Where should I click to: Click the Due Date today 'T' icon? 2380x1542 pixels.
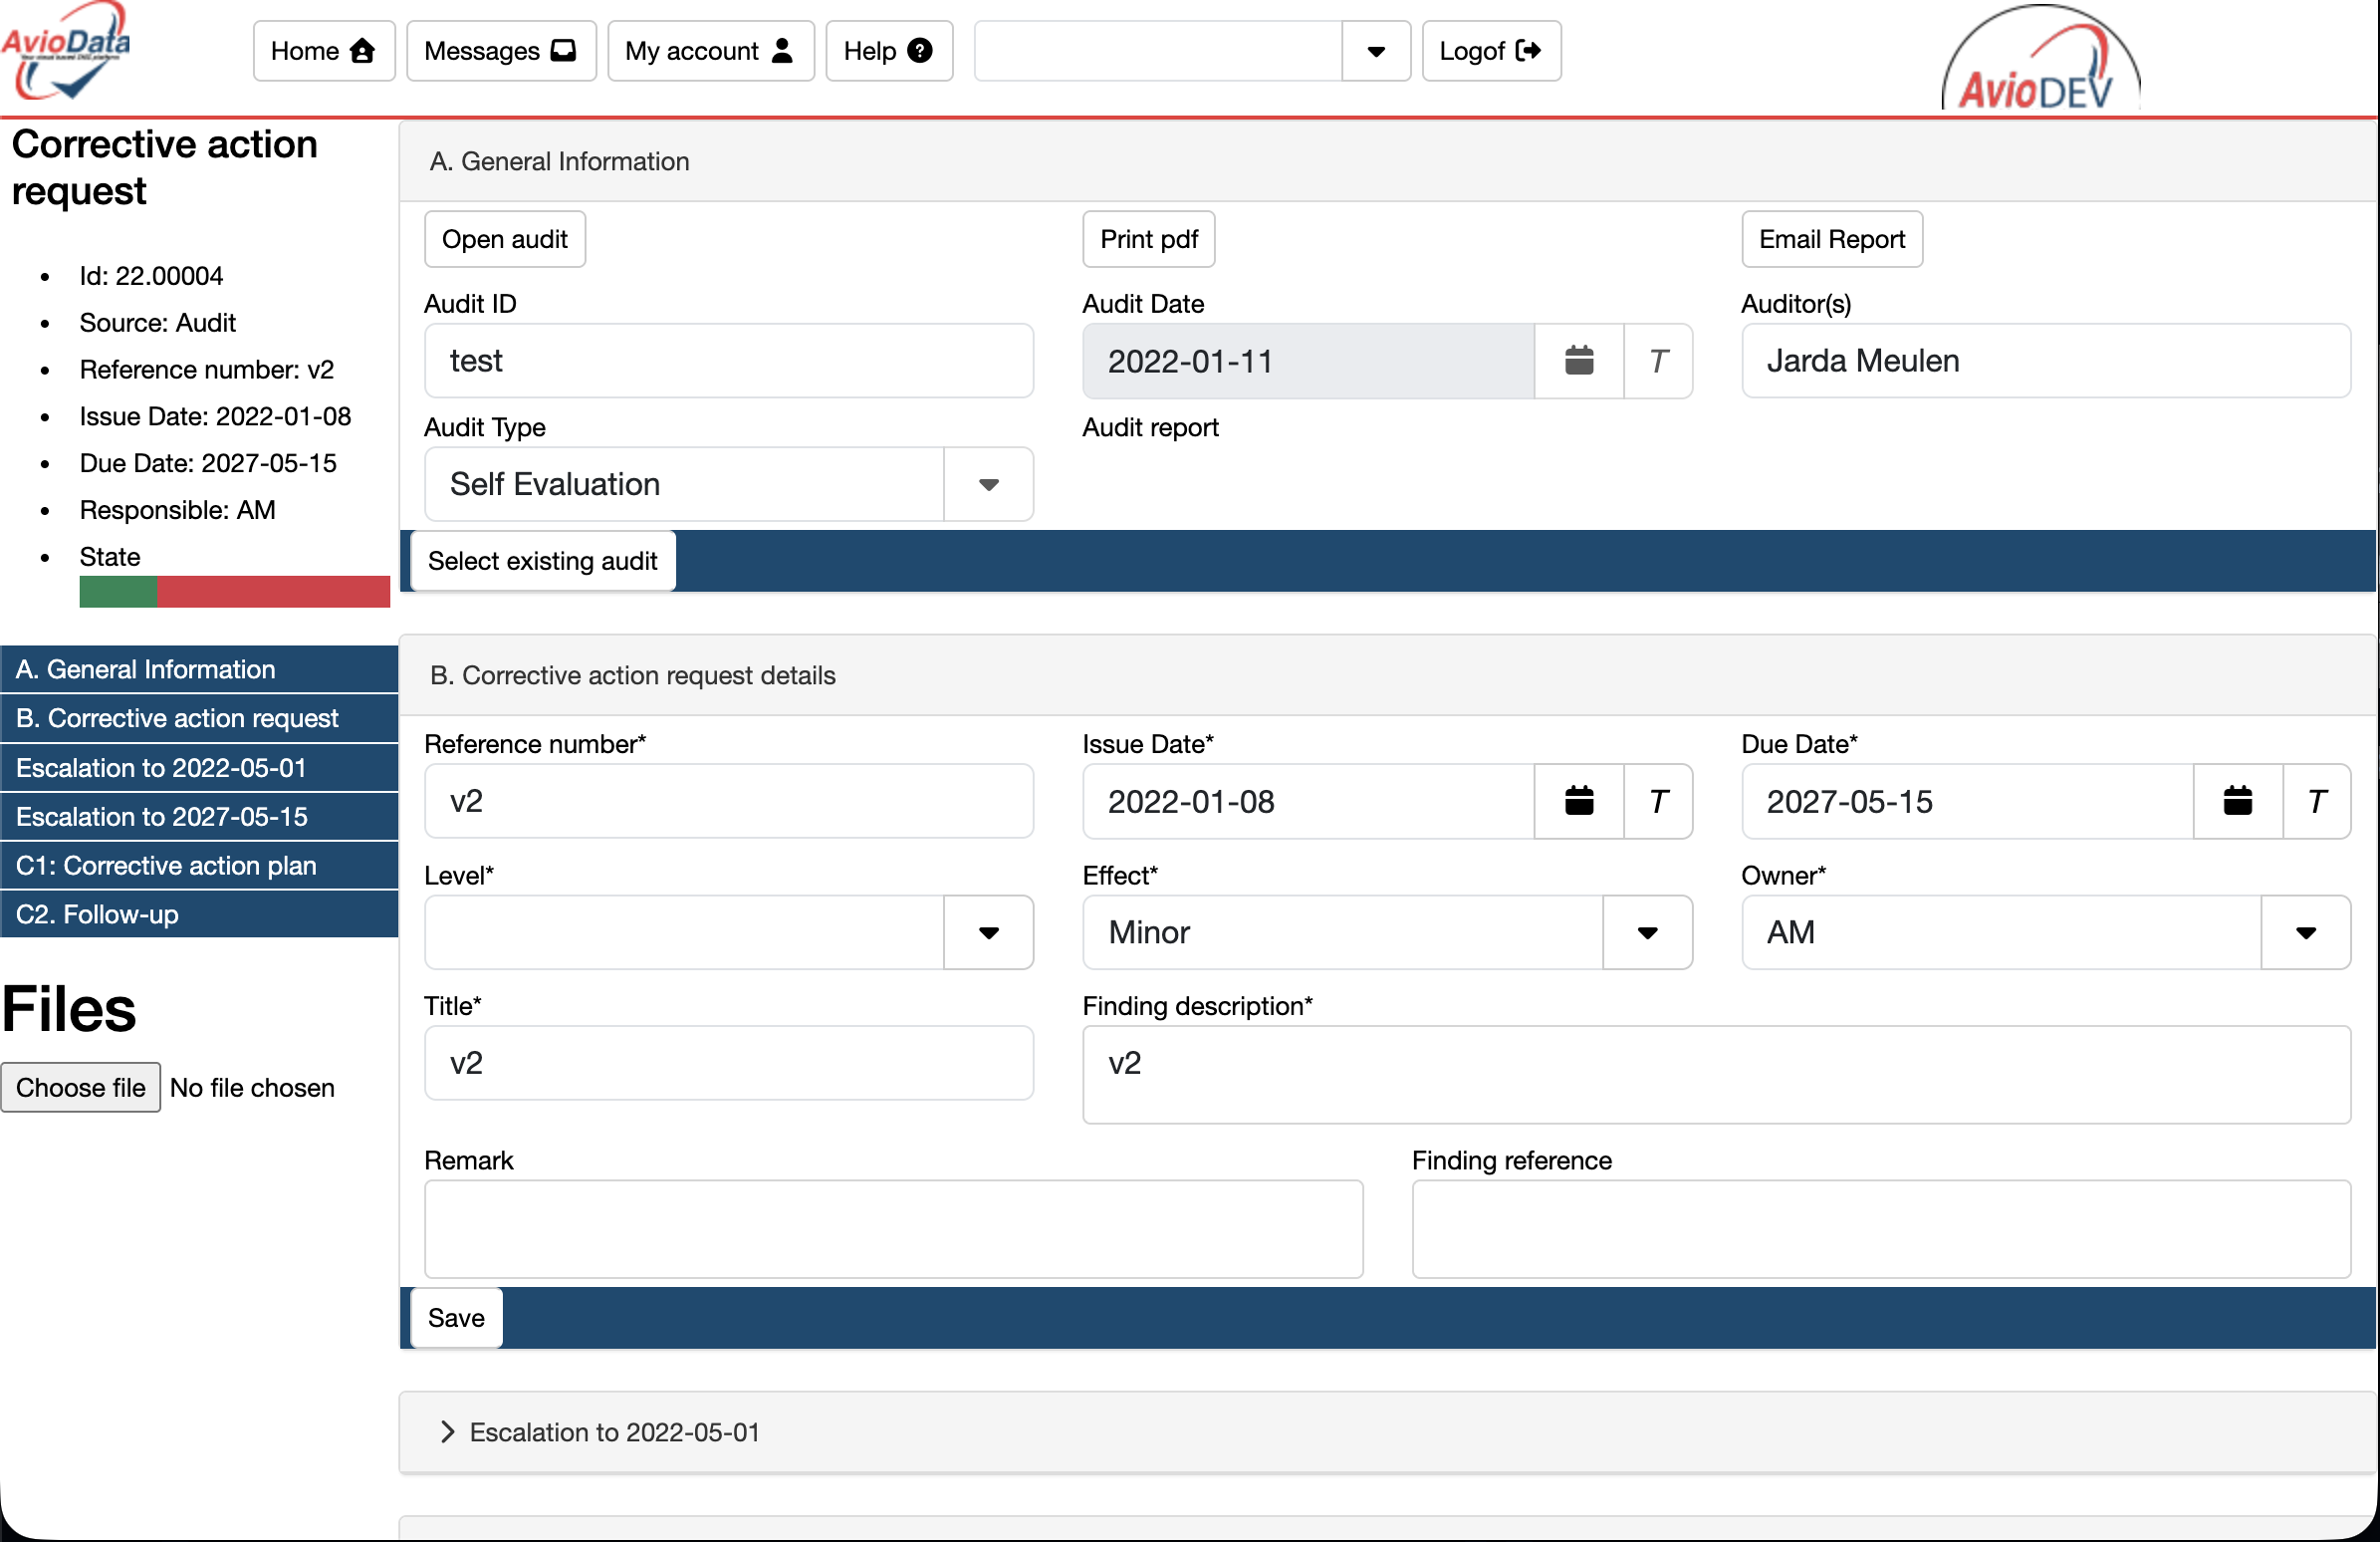[x=2316, y=801]
